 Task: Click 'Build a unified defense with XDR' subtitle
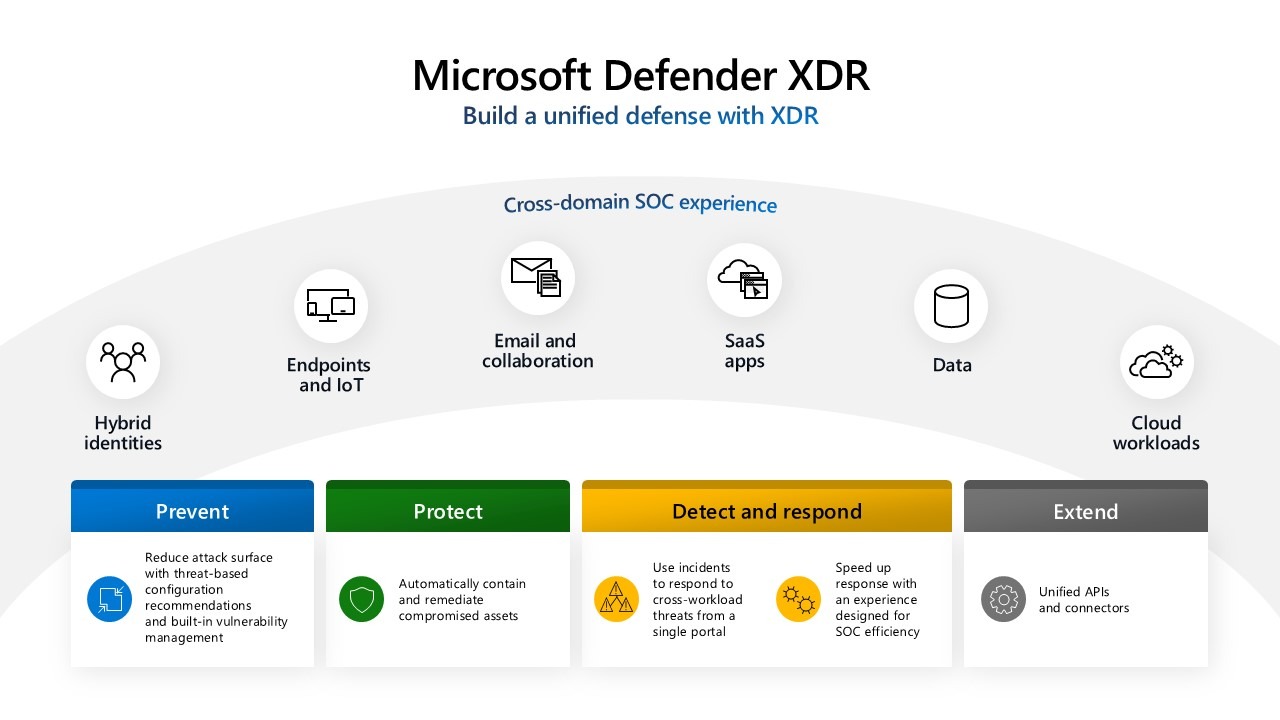[x=640, y=116]
